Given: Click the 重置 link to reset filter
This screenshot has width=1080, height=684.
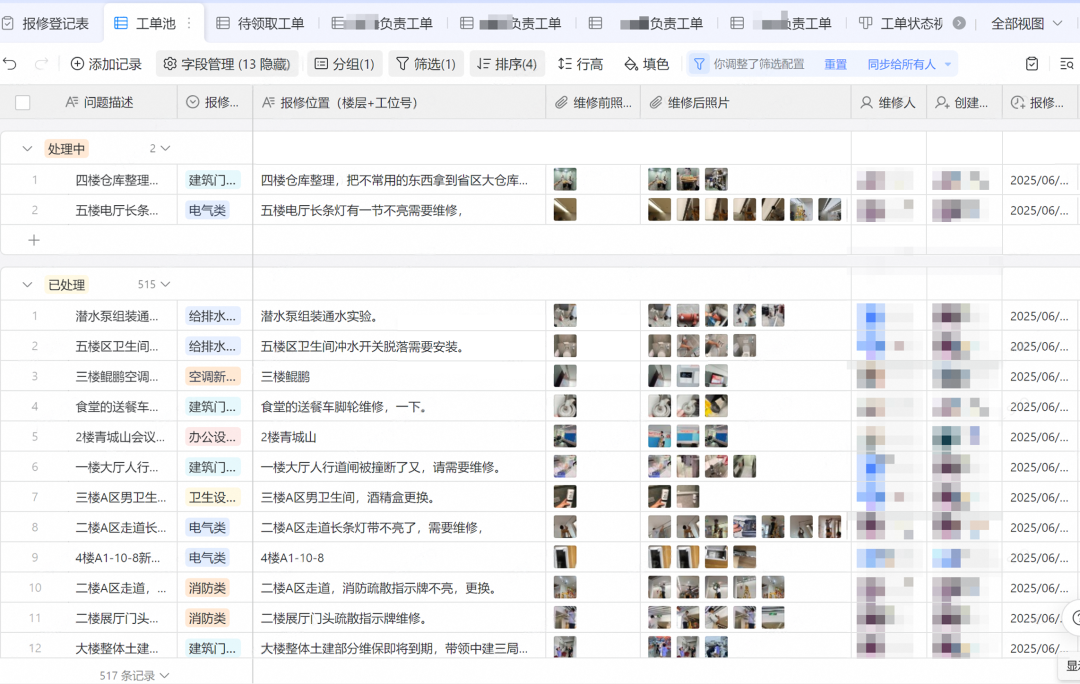Looking at the screenshot, I should coord(835,64).
